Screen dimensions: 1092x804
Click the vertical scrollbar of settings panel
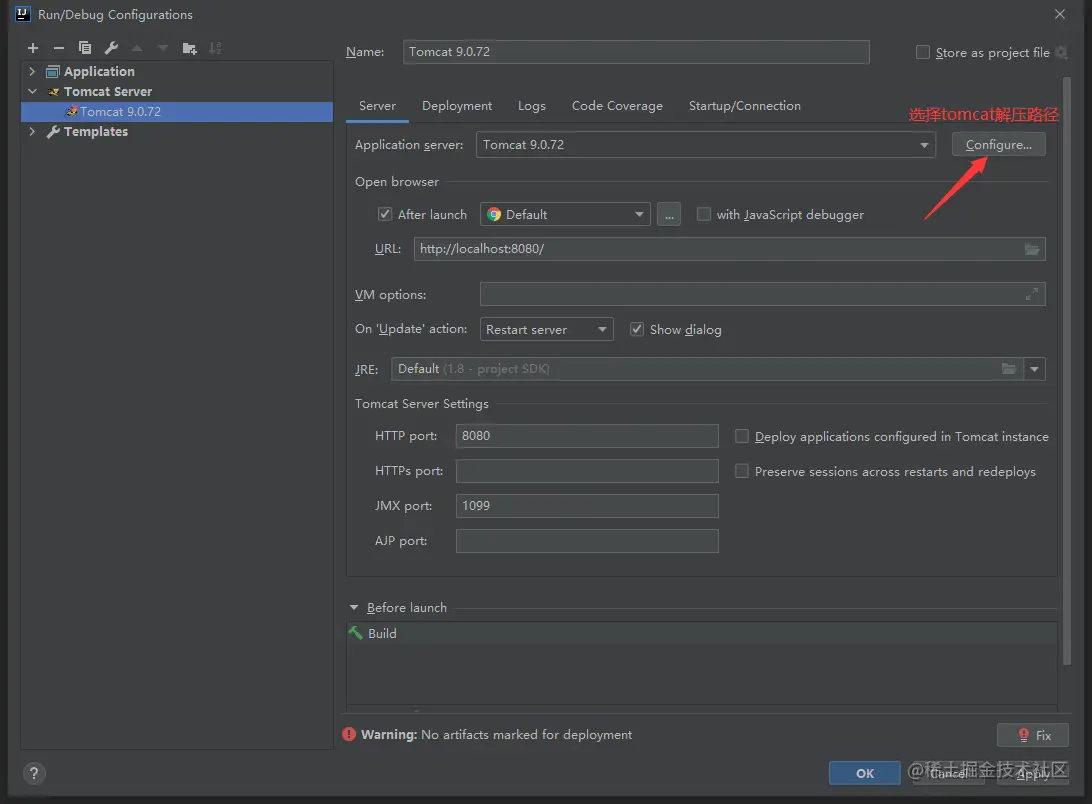[1067, 371]
